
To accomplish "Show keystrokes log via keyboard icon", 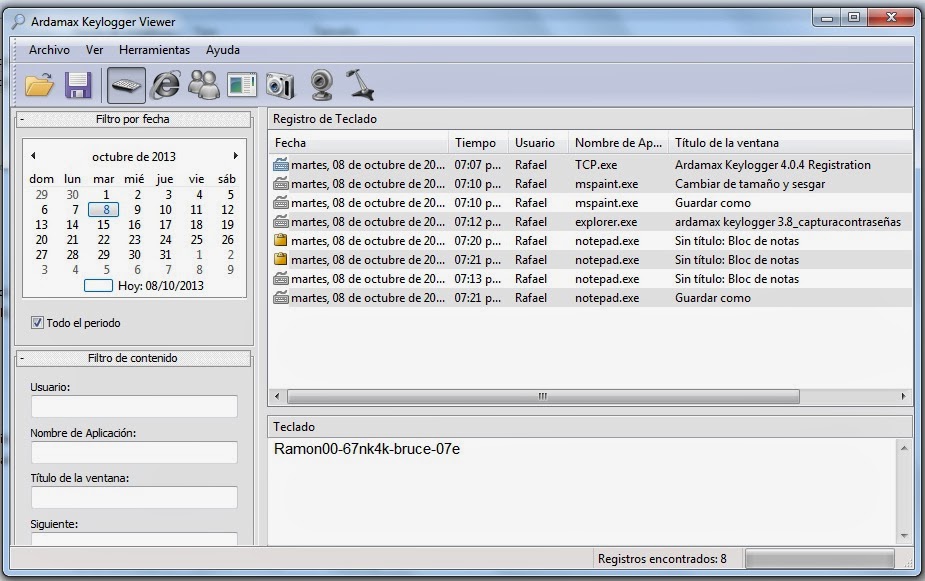I will coord(126,85).
